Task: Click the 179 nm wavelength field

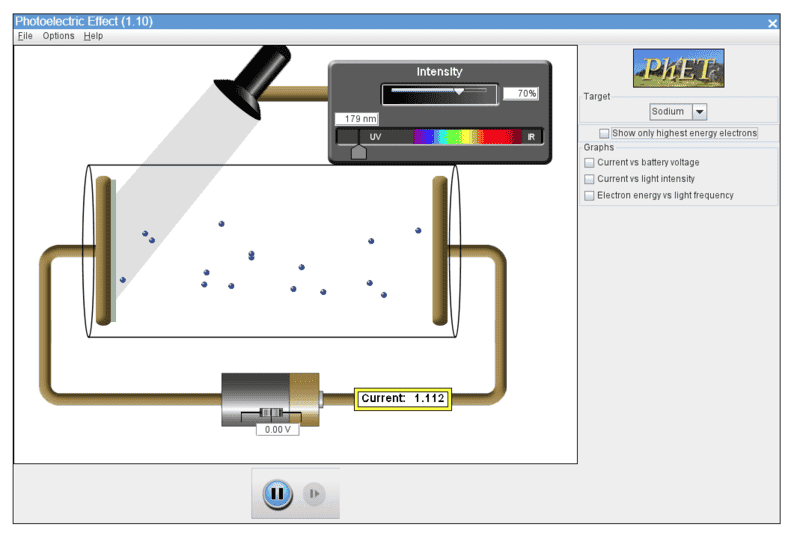Action: 356,119
